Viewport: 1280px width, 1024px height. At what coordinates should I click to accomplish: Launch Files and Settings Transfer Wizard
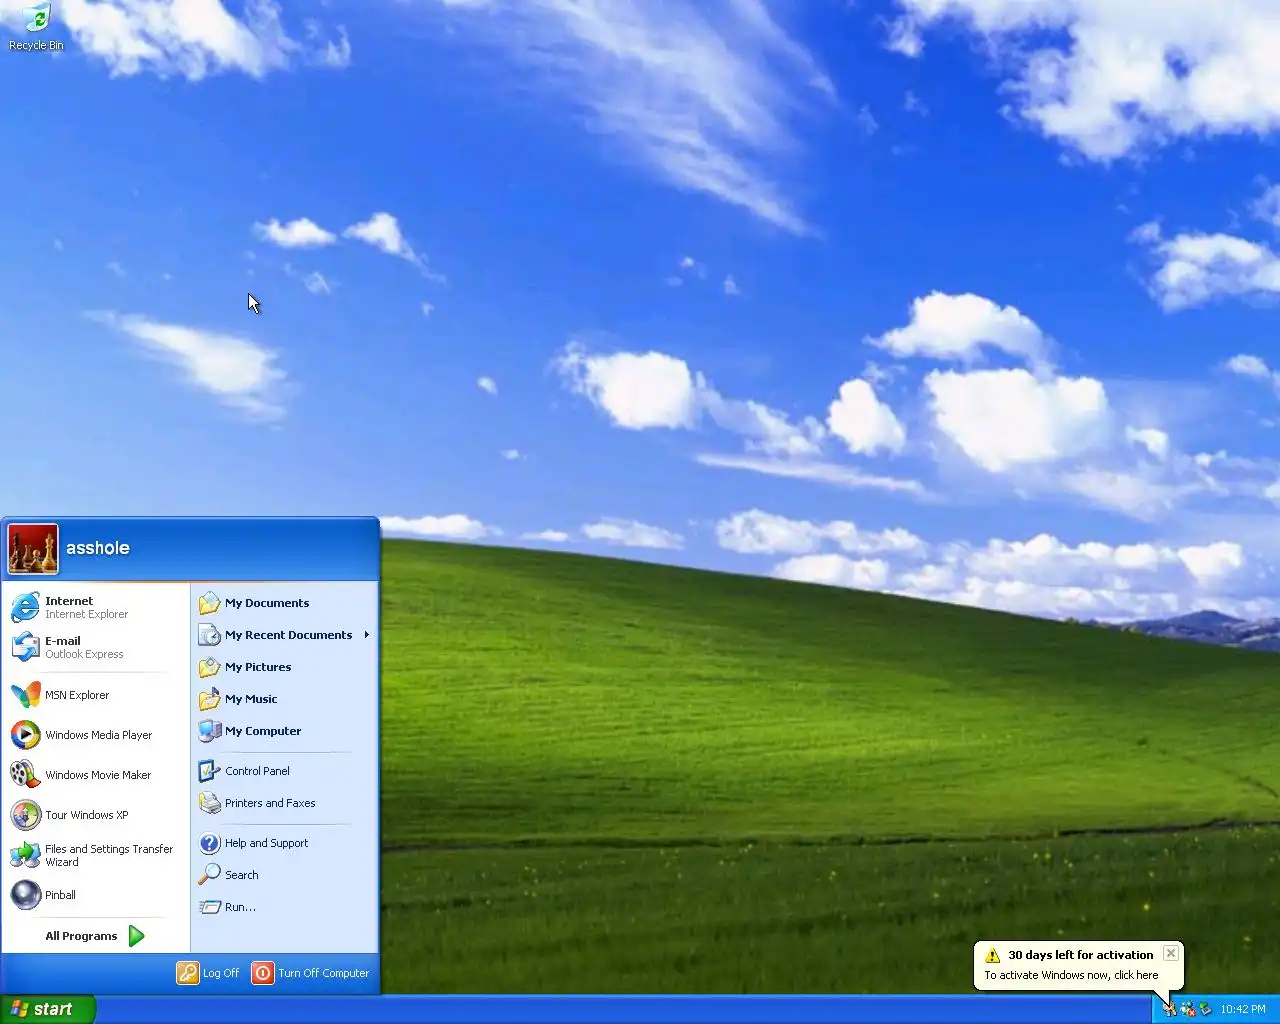96,855
